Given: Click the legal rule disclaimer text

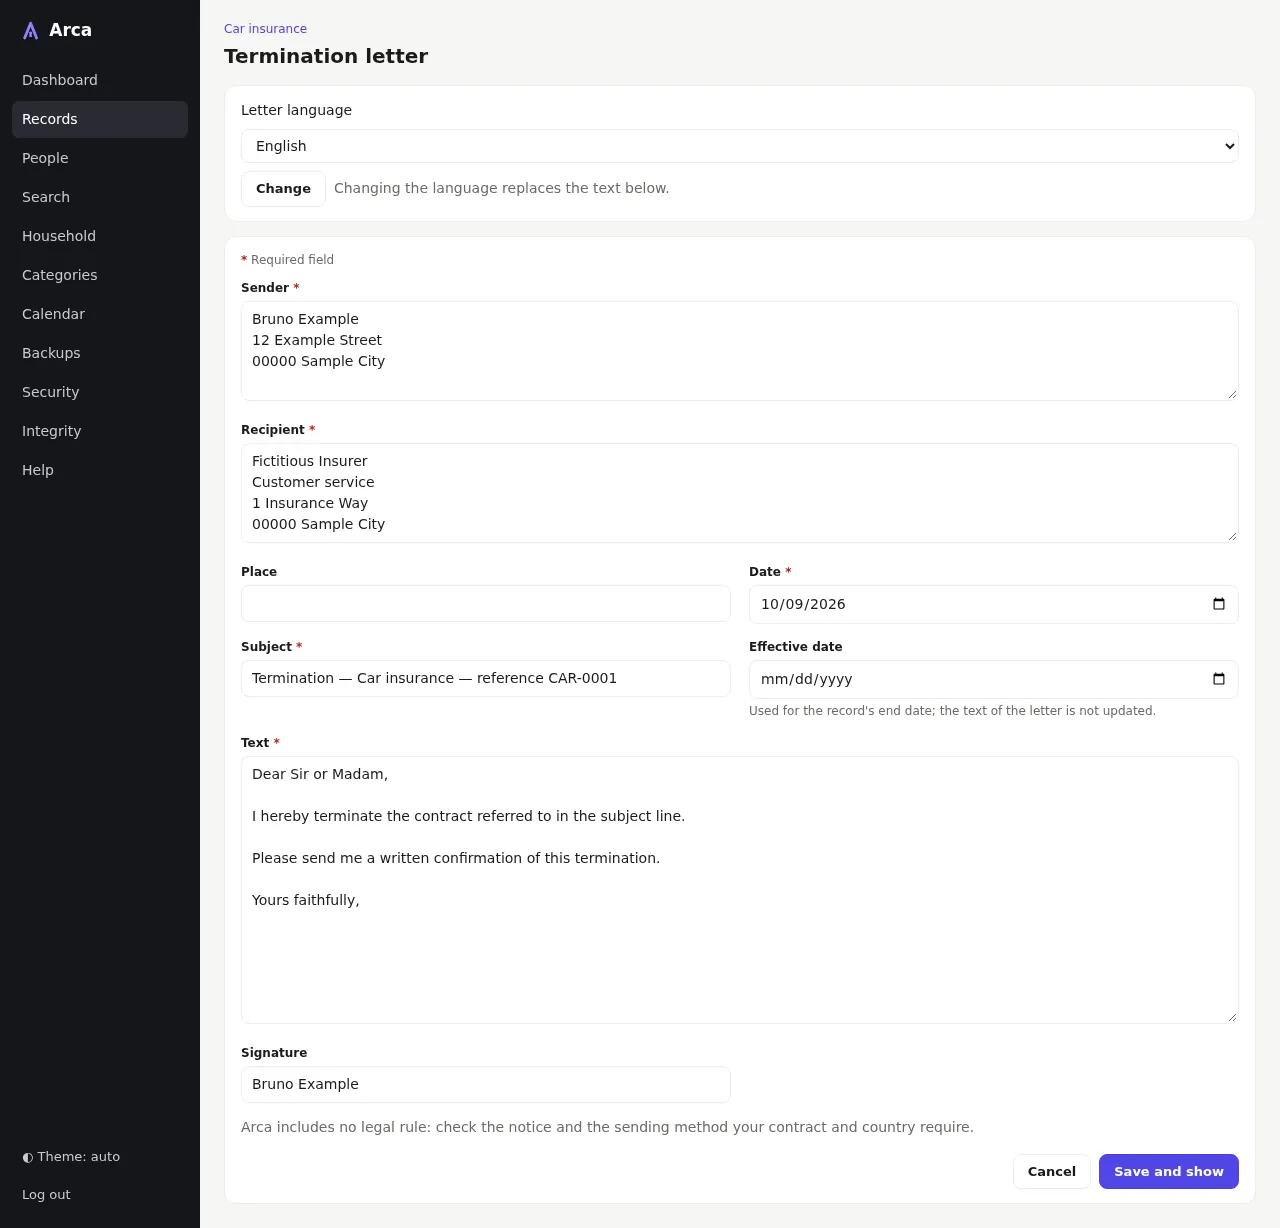Looking at the screenshot, I should pos(607,1127).
